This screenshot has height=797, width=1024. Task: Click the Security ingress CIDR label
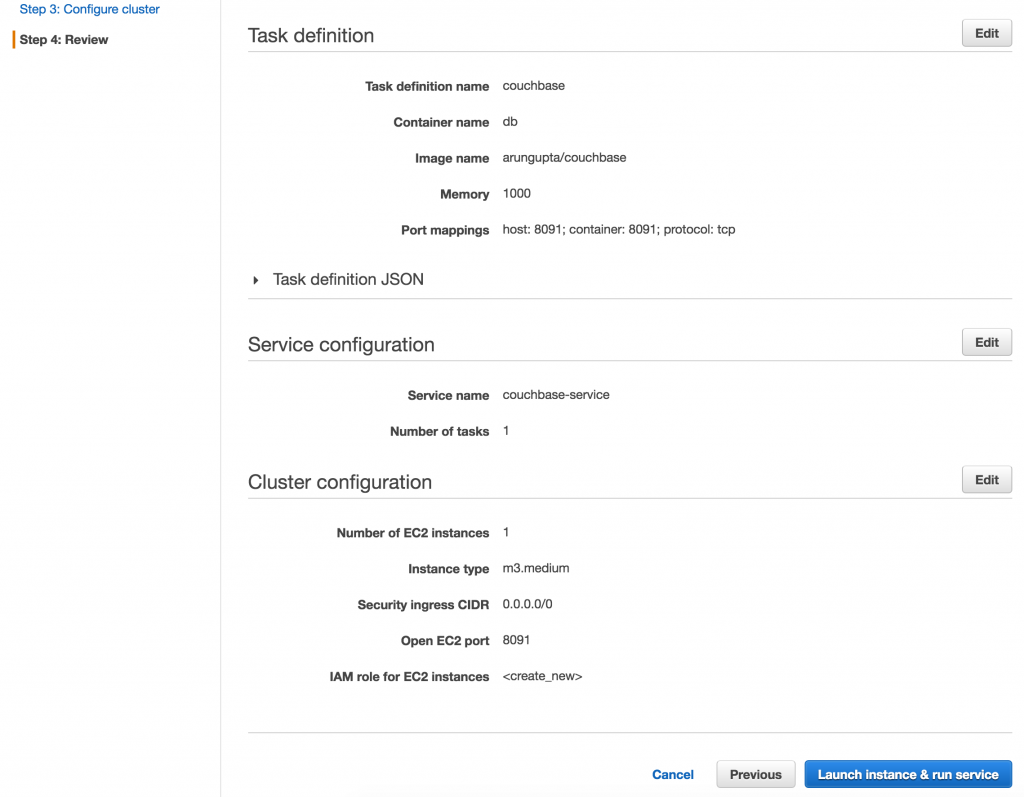(x=423, y=605)
